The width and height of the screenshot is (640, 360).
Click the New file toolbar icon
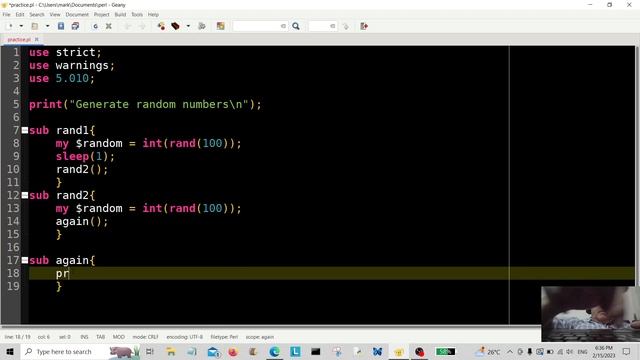coord(9,26)
